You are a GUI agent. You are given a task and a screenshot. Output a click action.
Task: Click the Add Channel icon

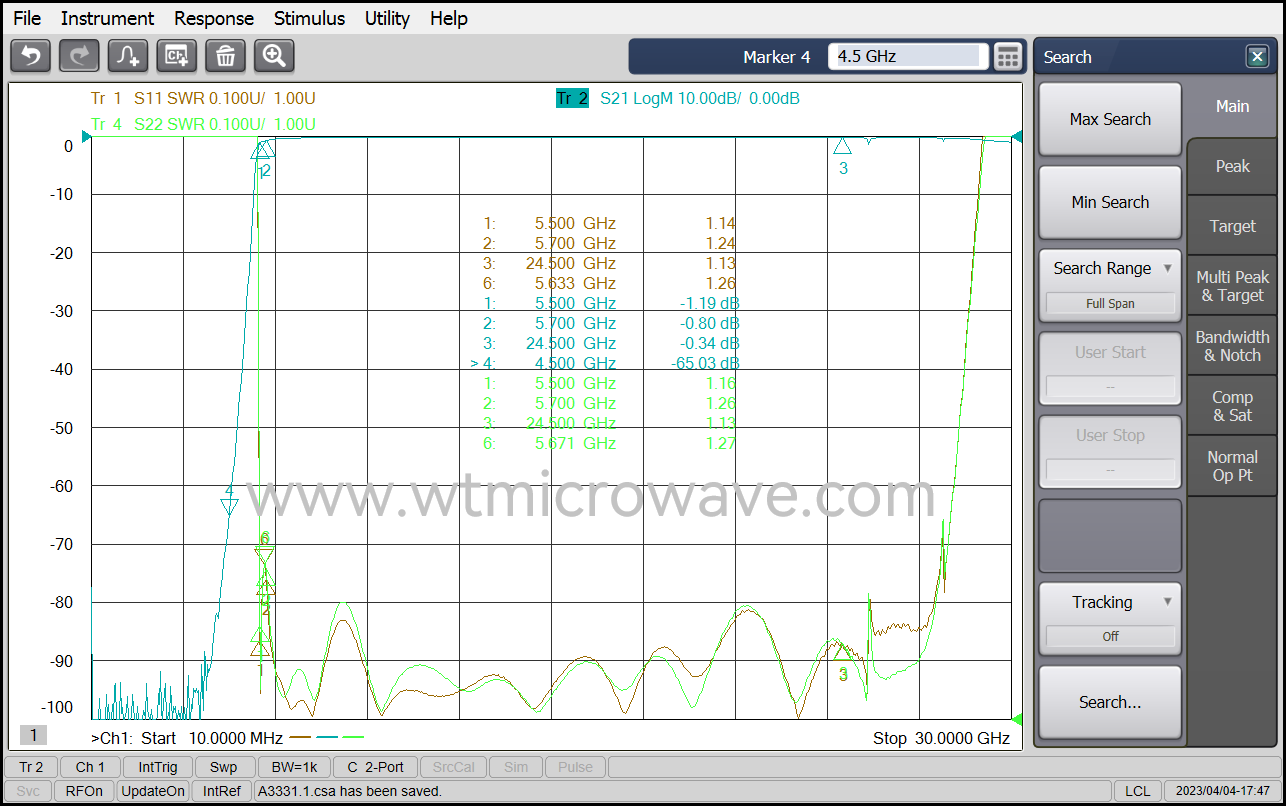176,56
